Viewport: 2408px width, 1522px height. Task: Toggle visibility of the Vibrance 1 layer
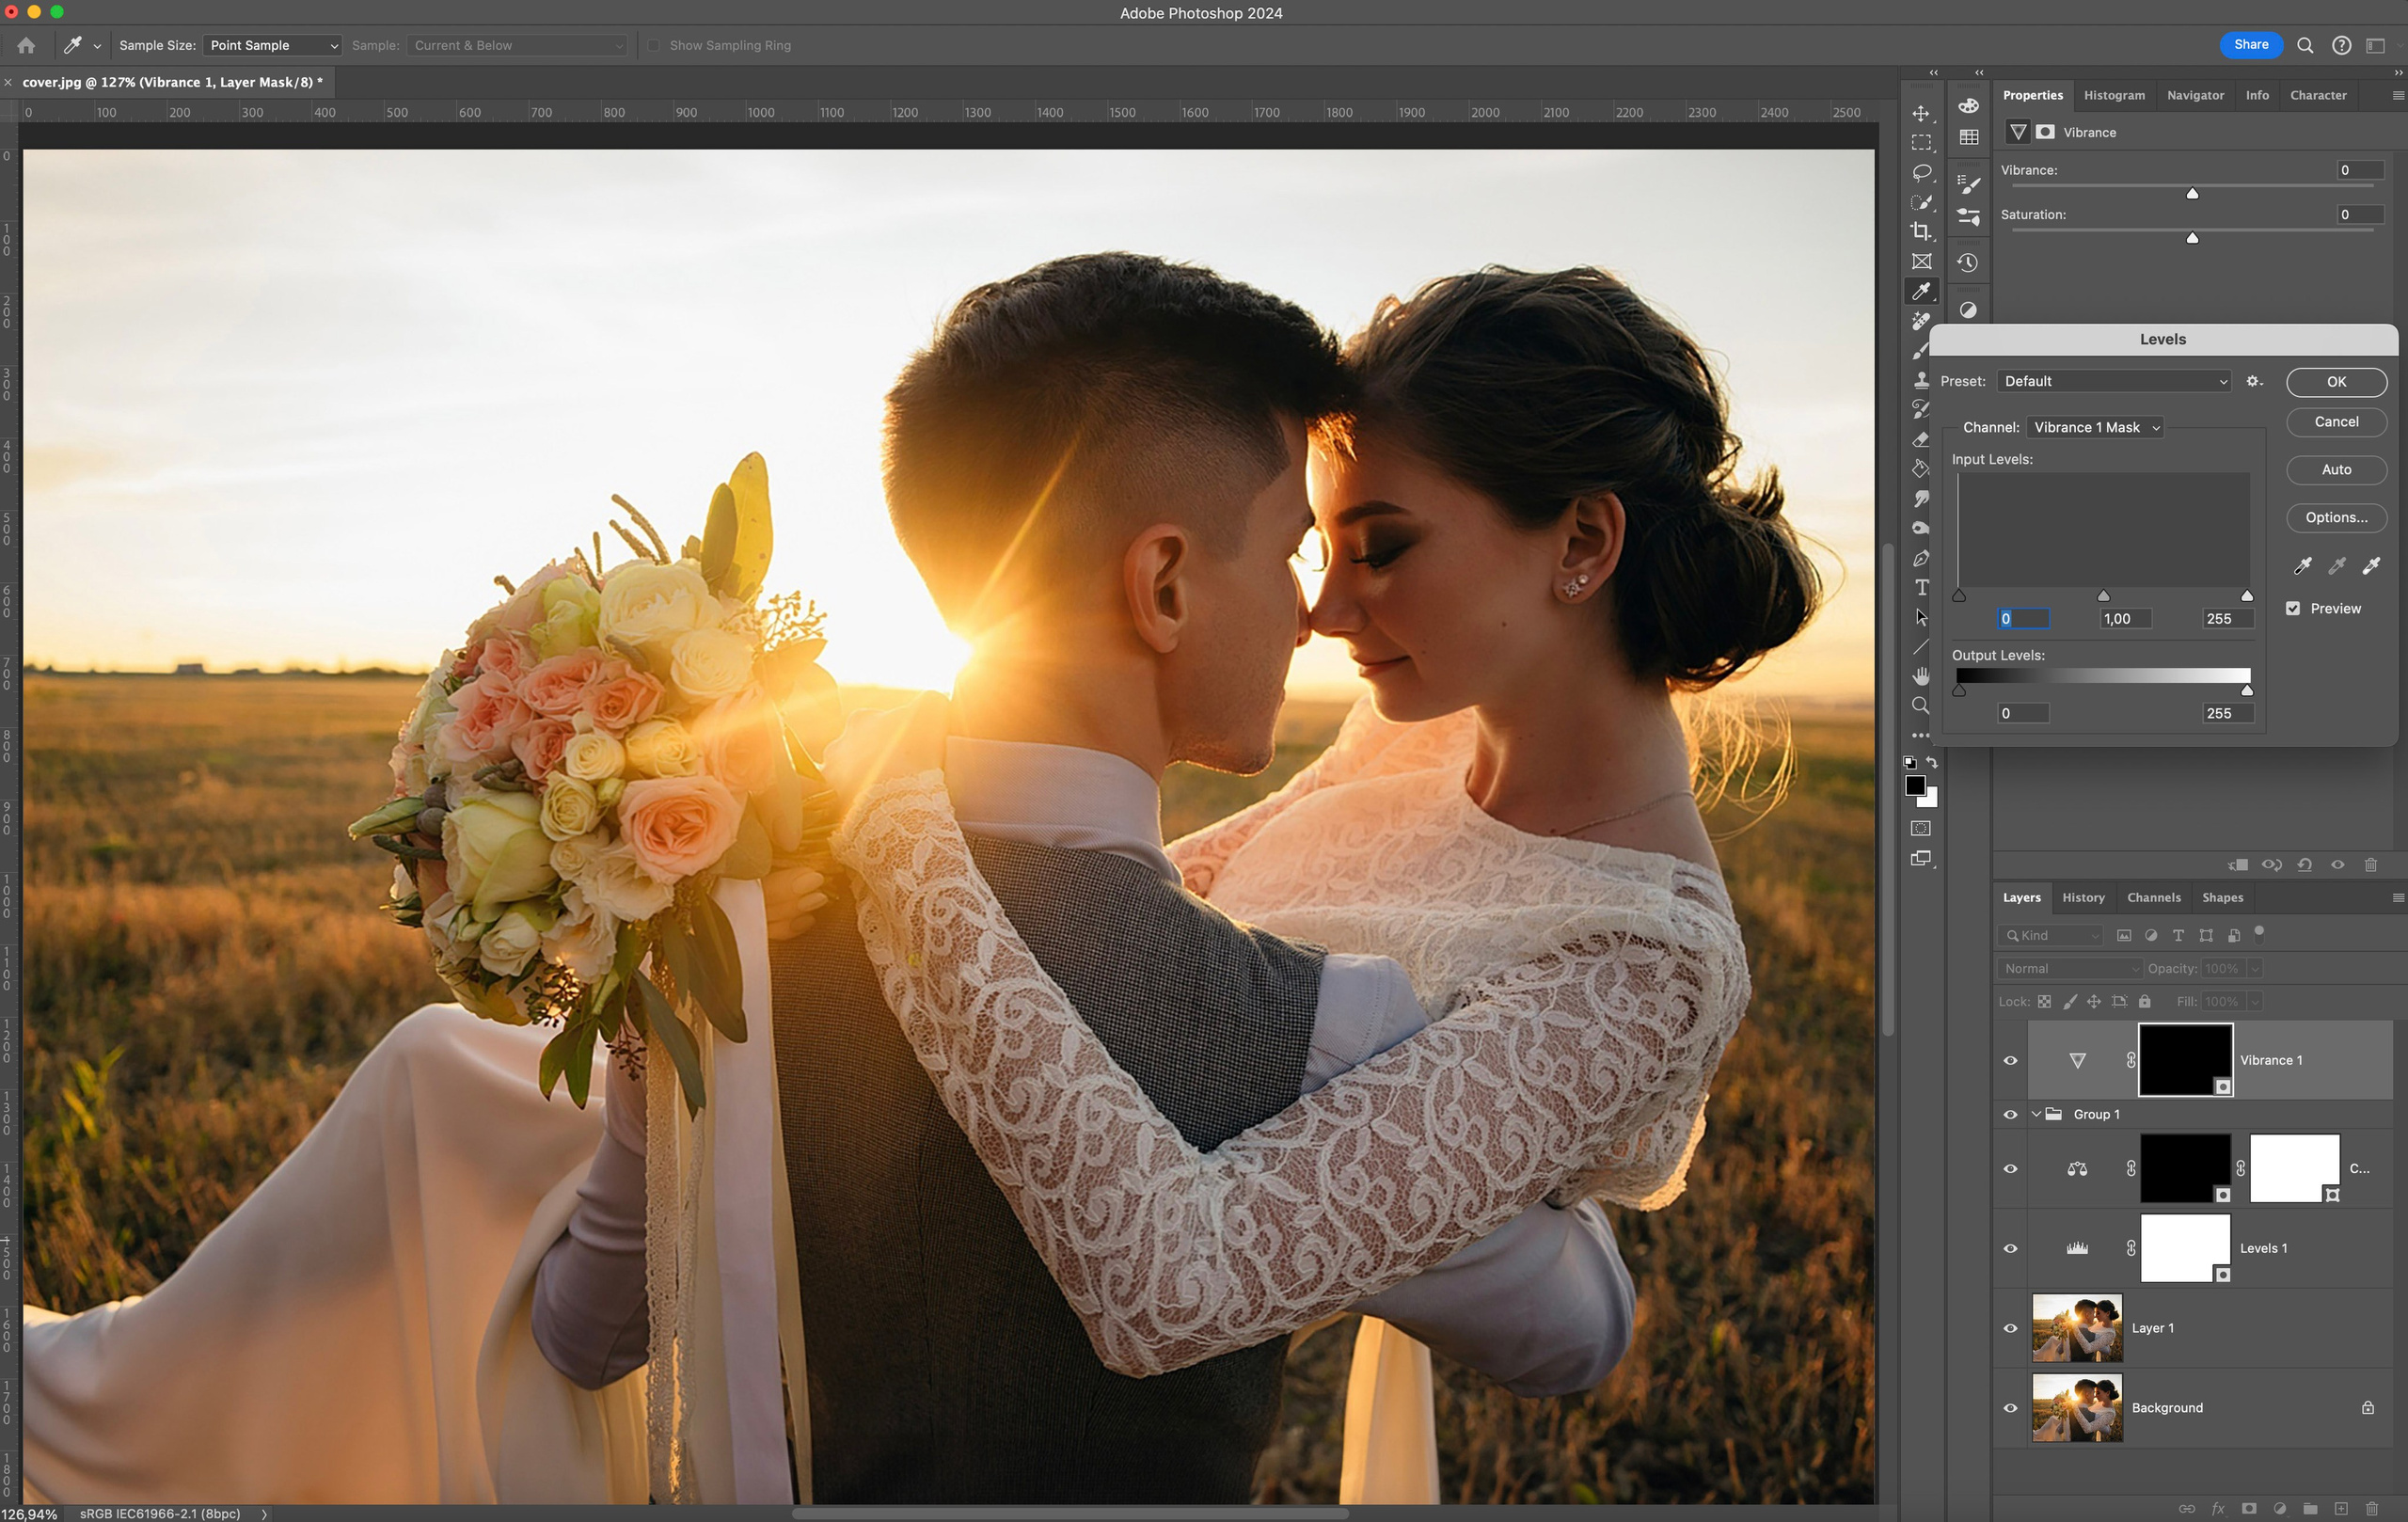(2010, 1060)
